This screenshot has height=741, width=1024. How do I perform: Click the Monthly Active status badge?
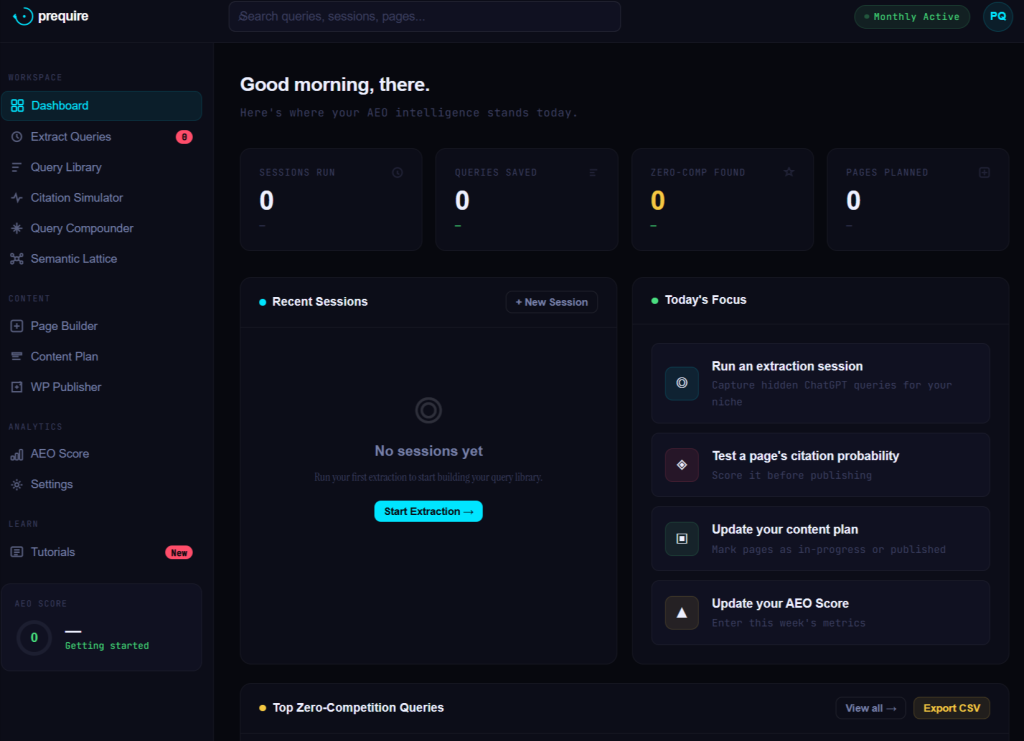click(912, 17)
